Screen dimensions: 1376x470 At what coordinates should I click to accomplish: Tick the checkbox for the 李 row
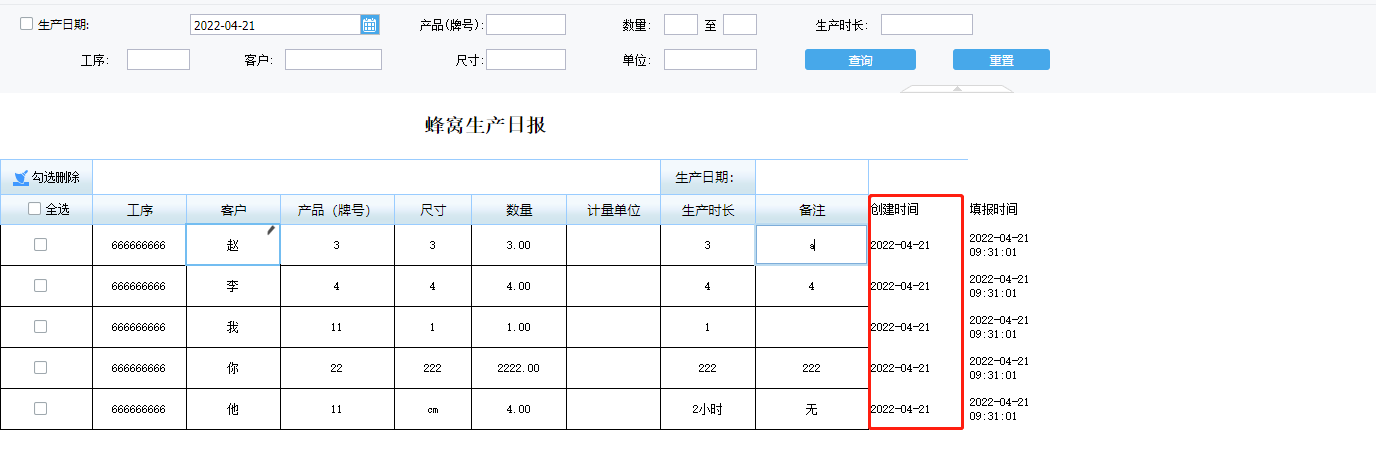pyautogui.click(x=41, y=285)
